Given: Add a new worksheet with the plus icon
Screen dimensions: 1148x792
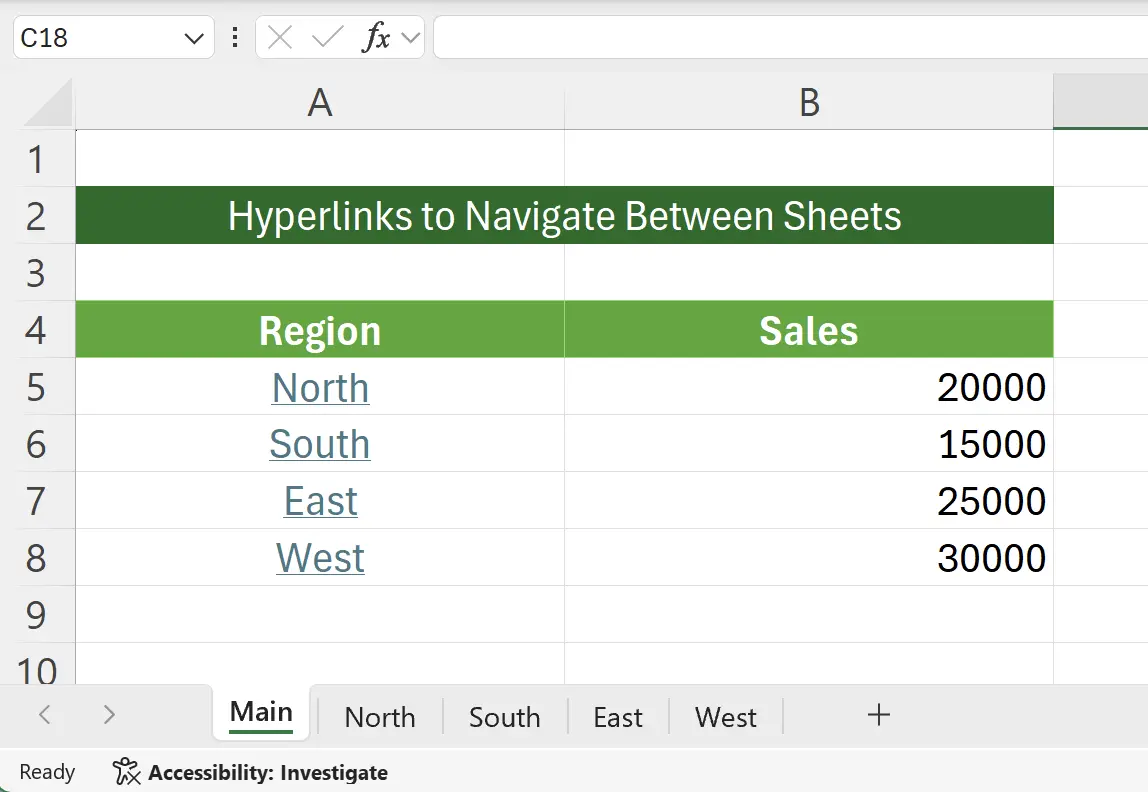Looking at the screenshot, I should tap(878, 715).
